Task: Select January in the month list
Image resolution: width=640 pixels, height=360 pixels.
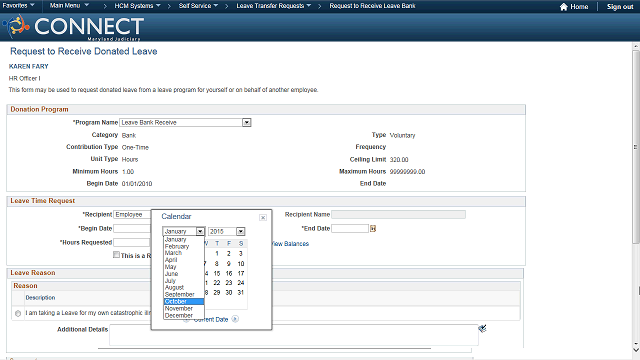Action: [184, 240]
